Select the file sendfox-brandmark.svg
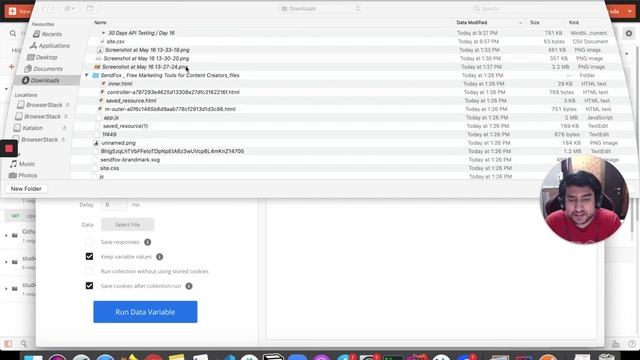640x360 pixels. pyautogui.click(x=130, y=160)
